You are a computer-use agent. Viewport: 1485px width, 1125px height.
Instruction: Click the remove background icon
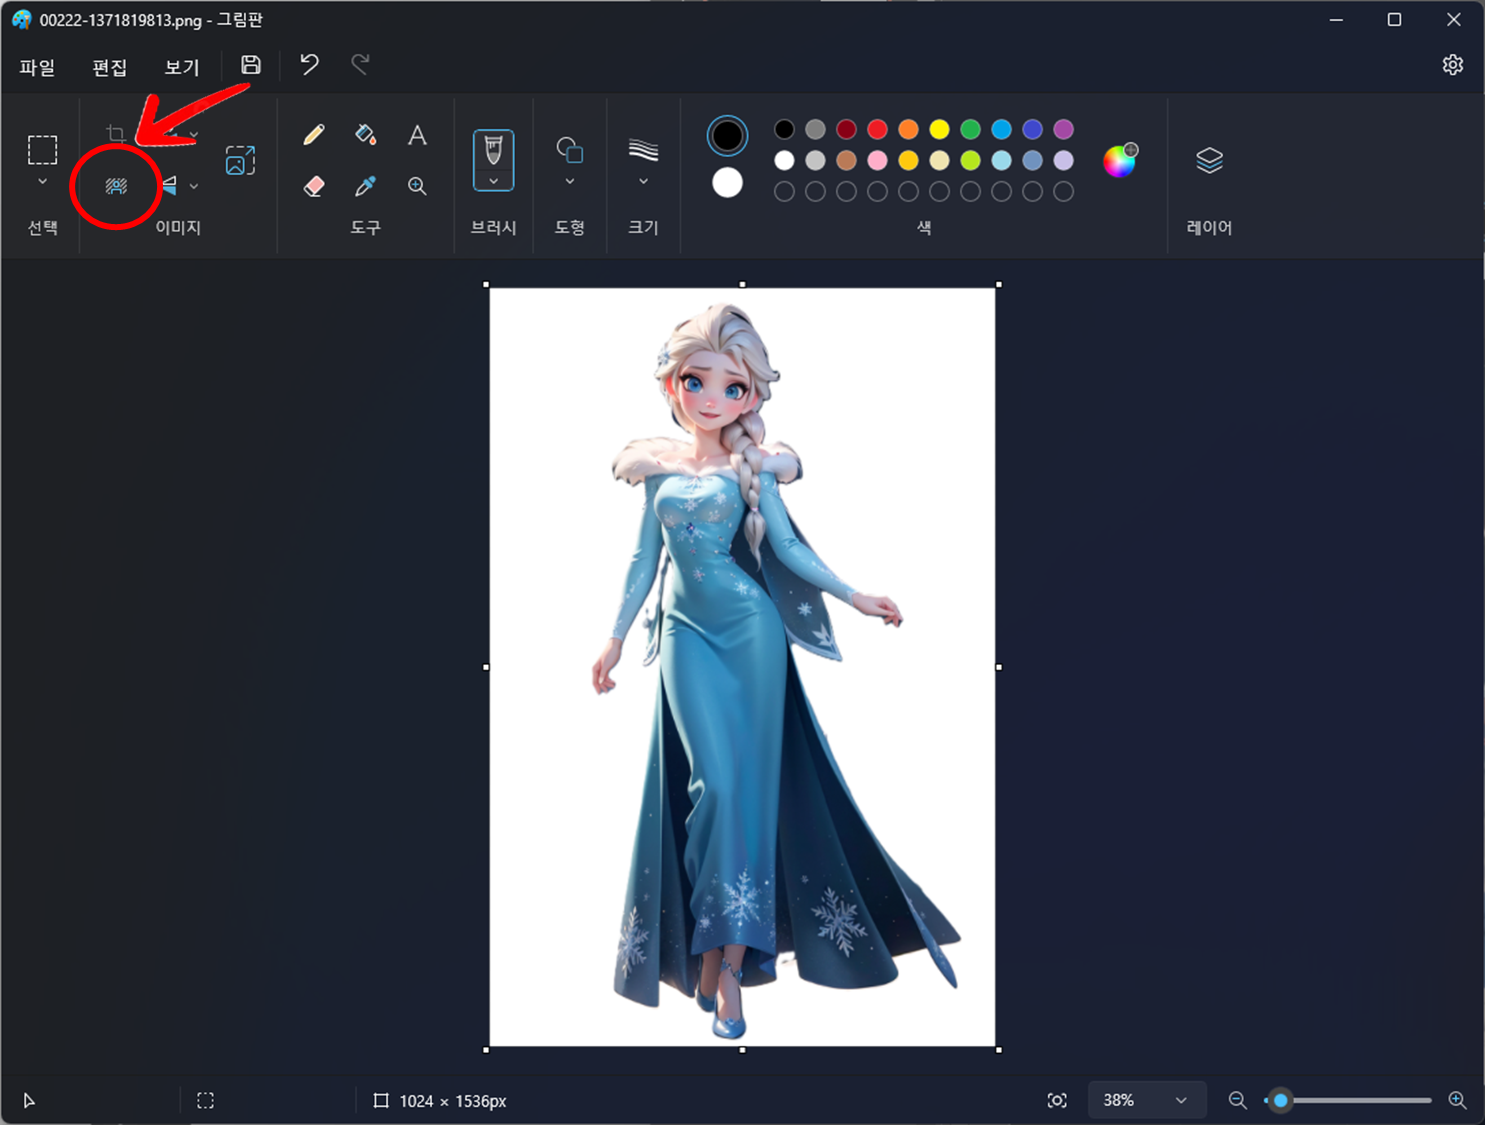116,186
